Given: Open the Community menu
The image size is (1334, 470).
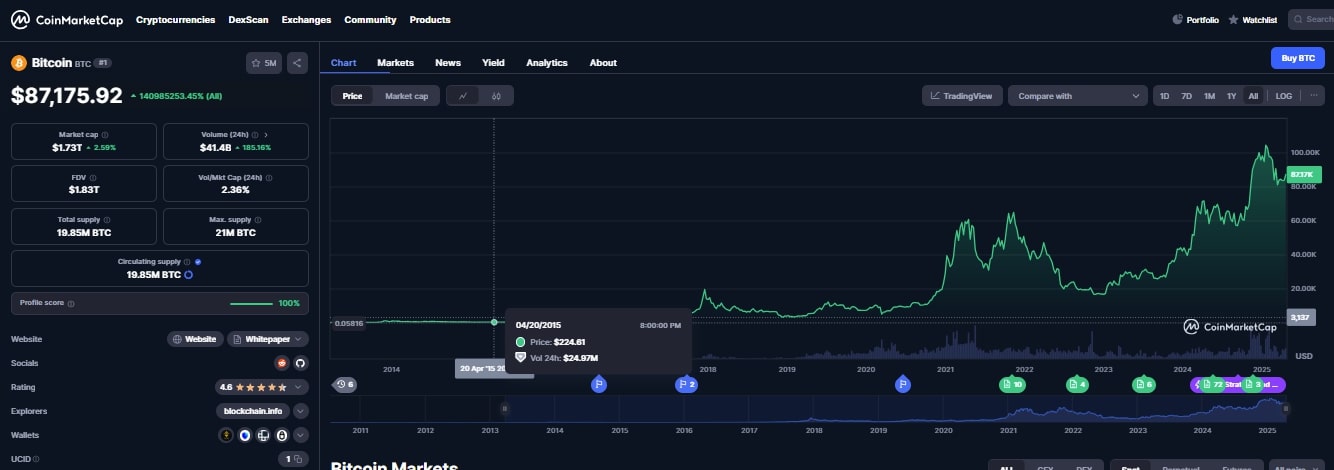Looking at the screenshot, I should (370, 20).
